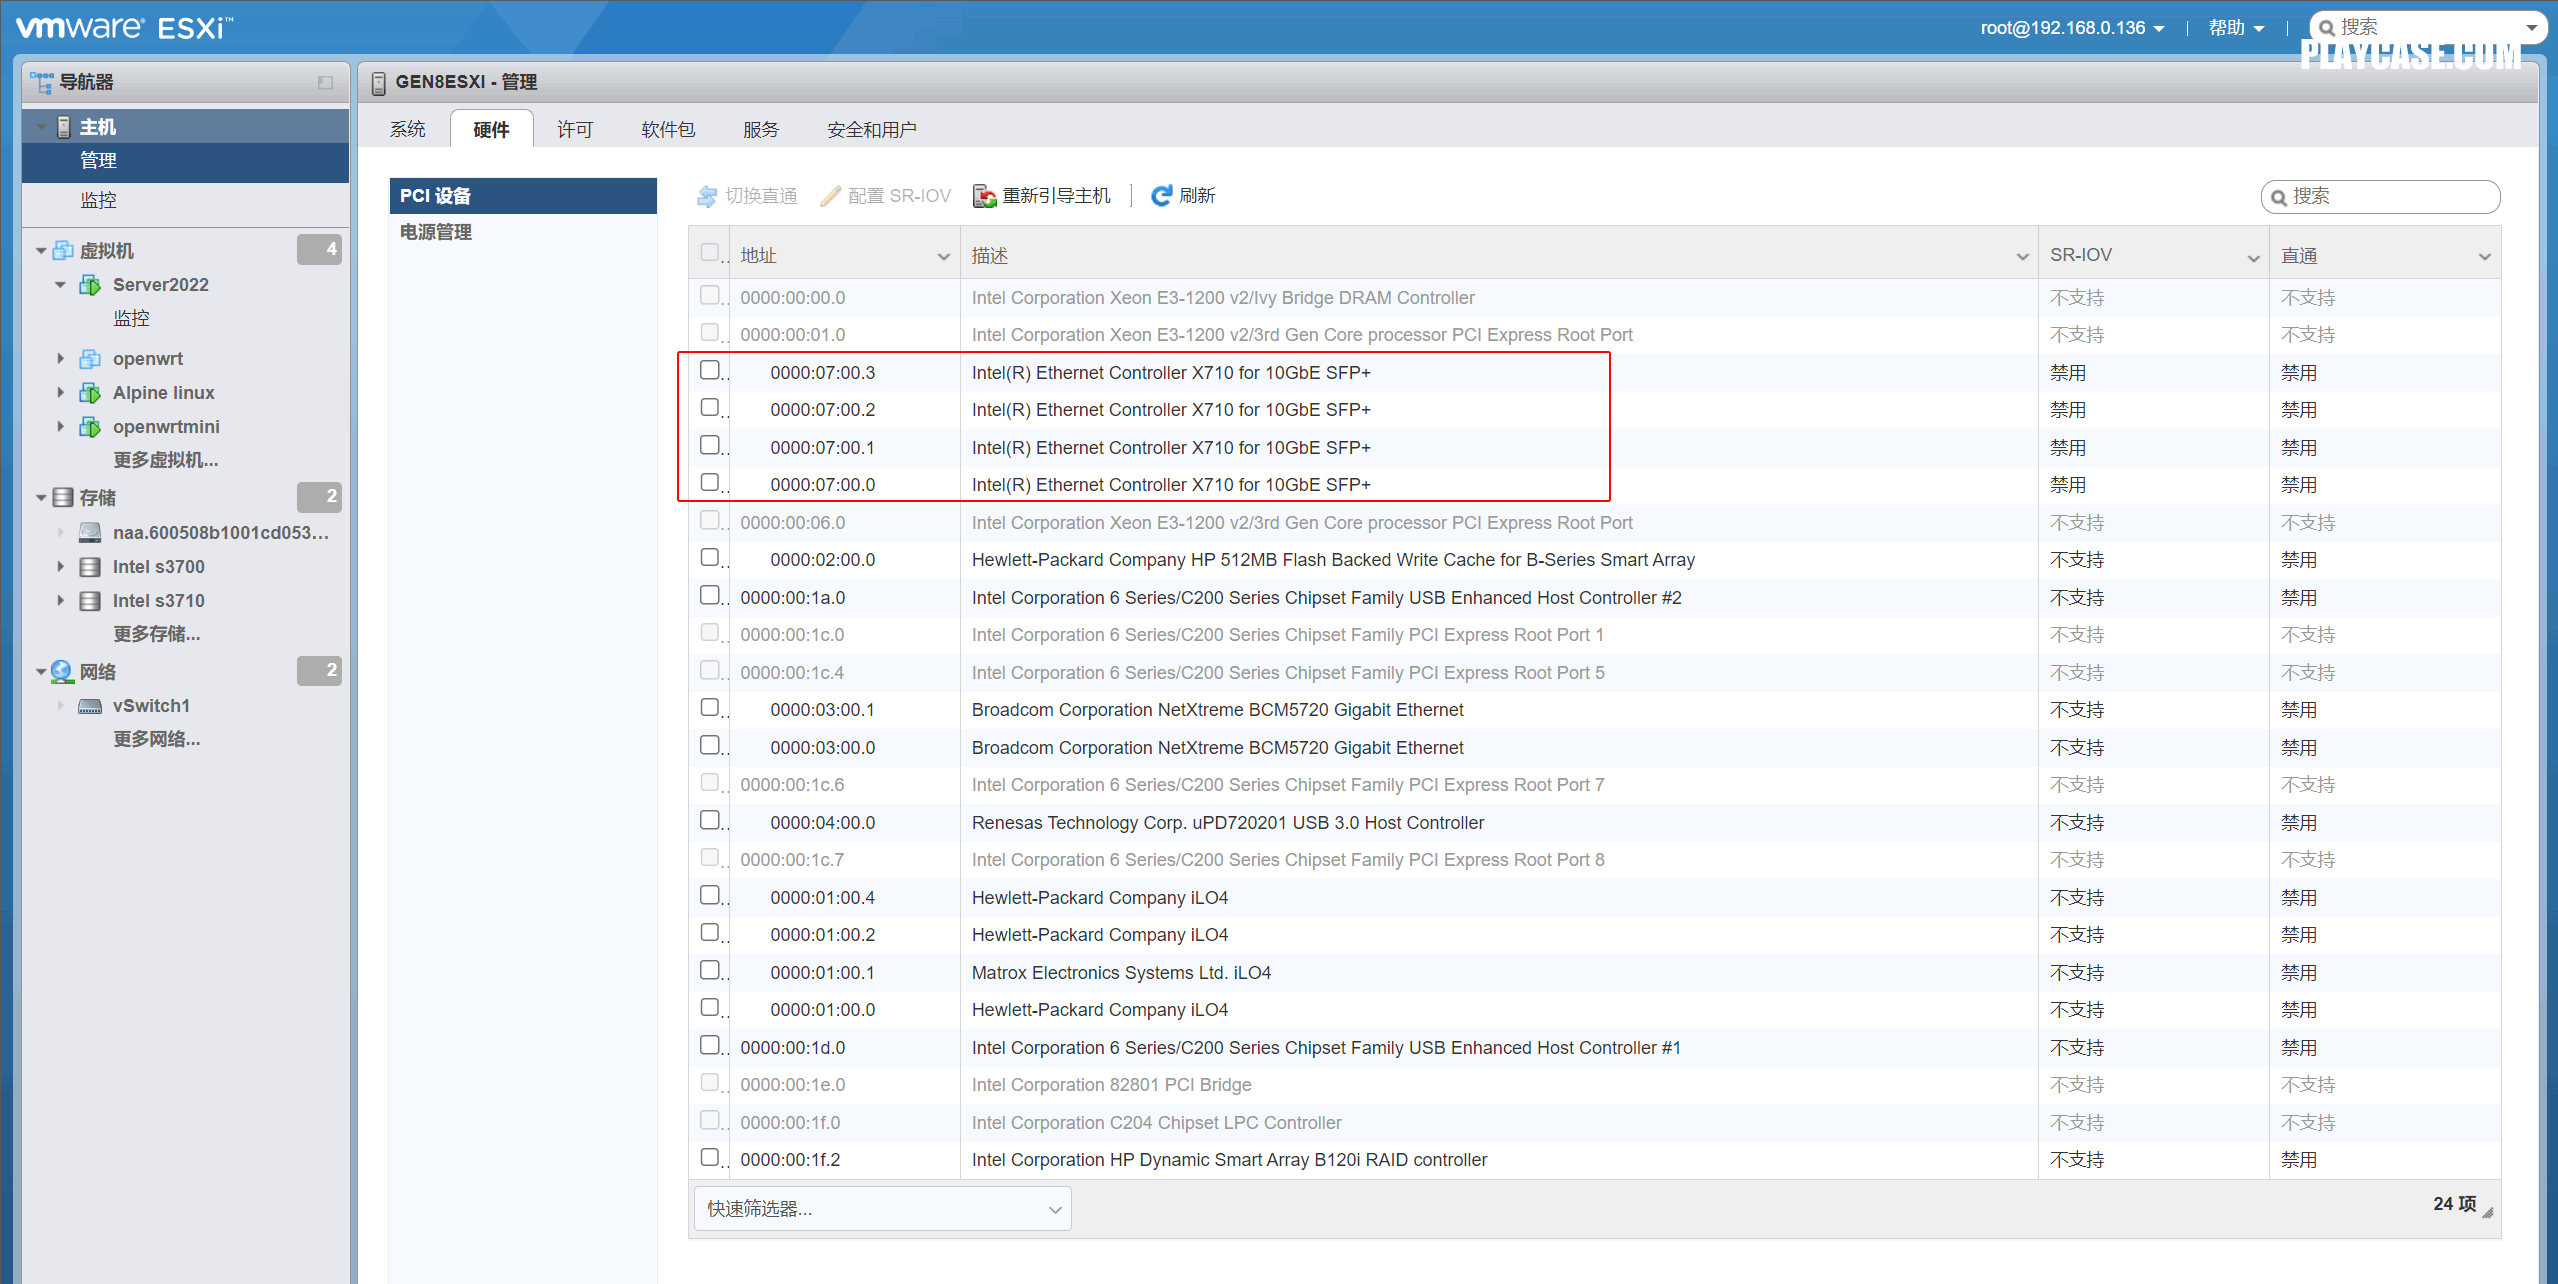Click the magnifier icon in top search

[x=2327, y=28]
